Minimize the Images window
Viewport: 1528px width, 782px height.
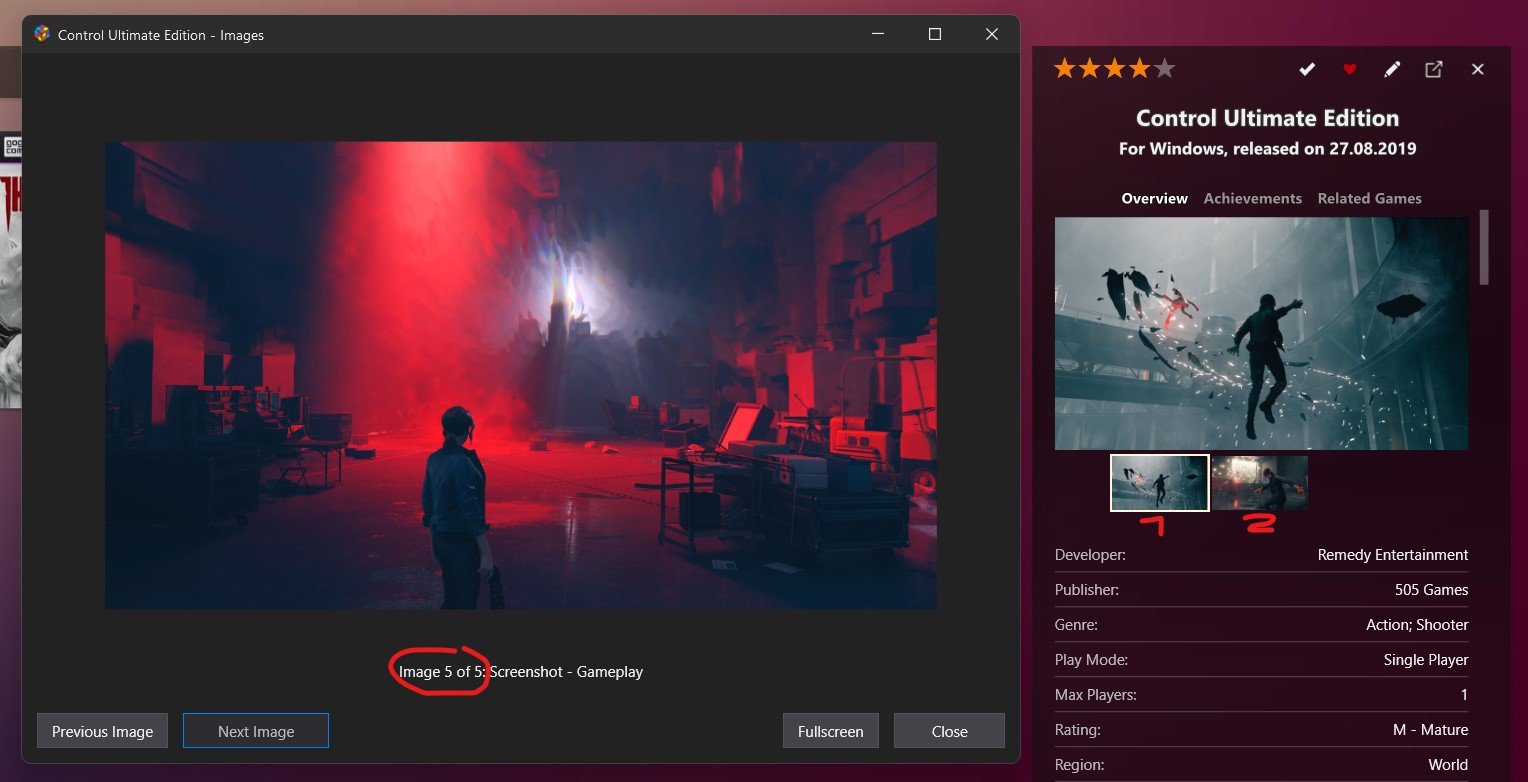[878, 34]
